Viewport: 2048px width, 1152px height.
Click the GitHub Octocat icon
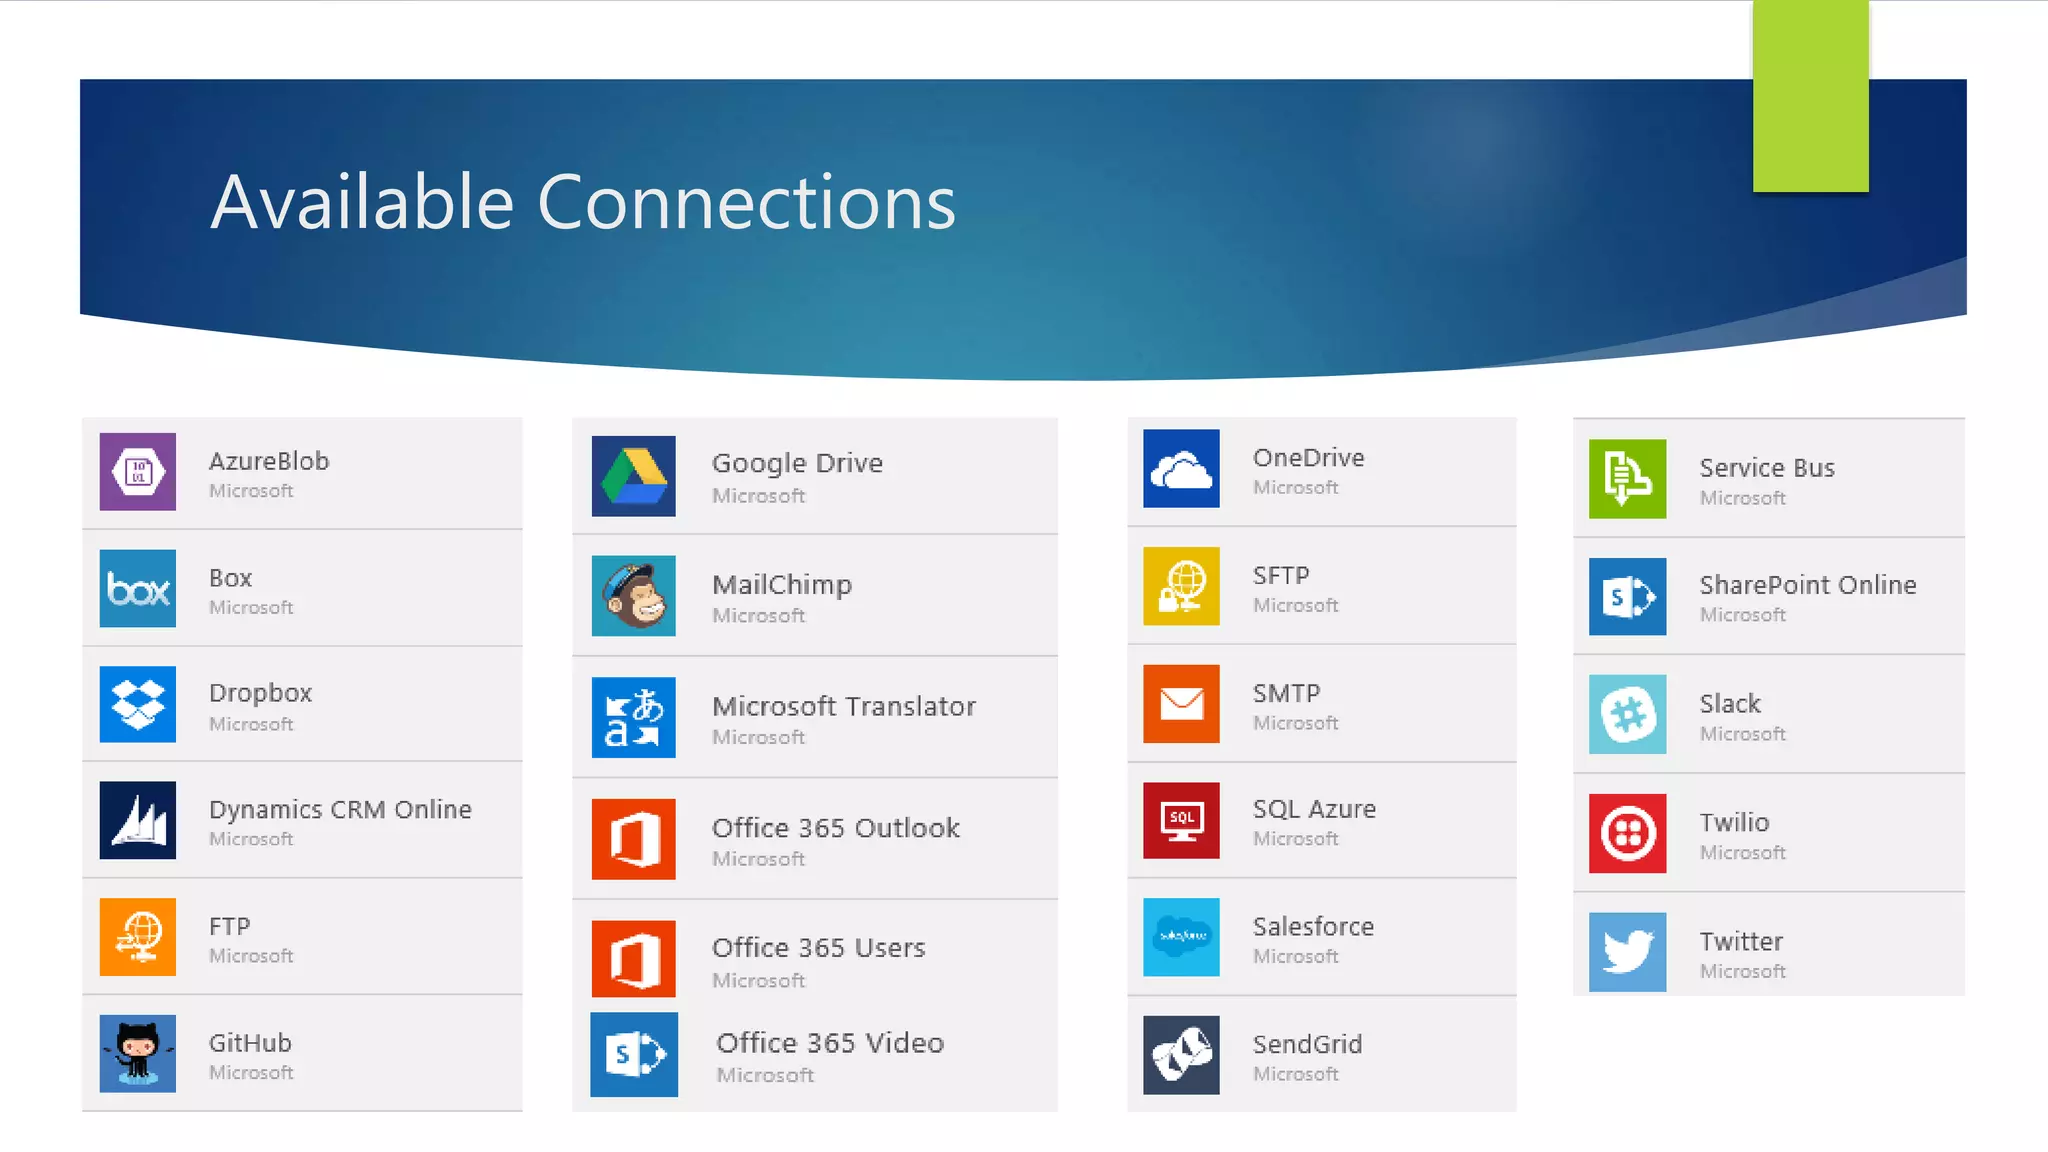click(138, 1053)
